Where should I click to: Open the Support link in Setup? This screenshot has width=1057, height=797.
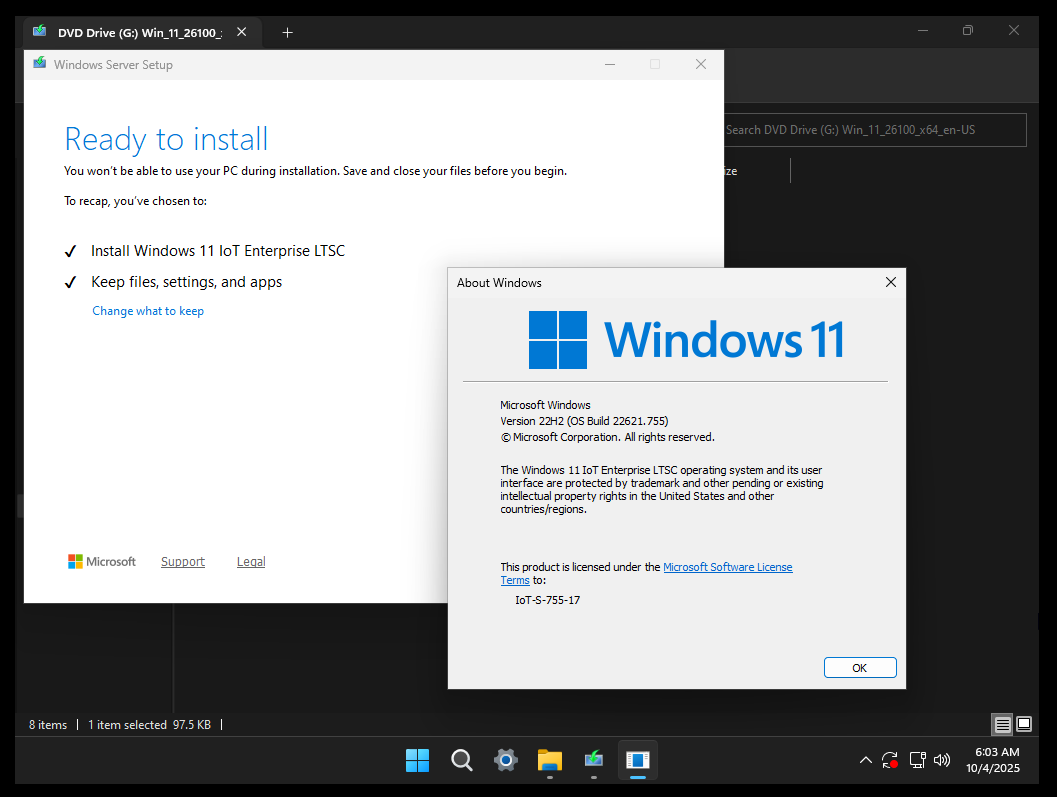183,562
